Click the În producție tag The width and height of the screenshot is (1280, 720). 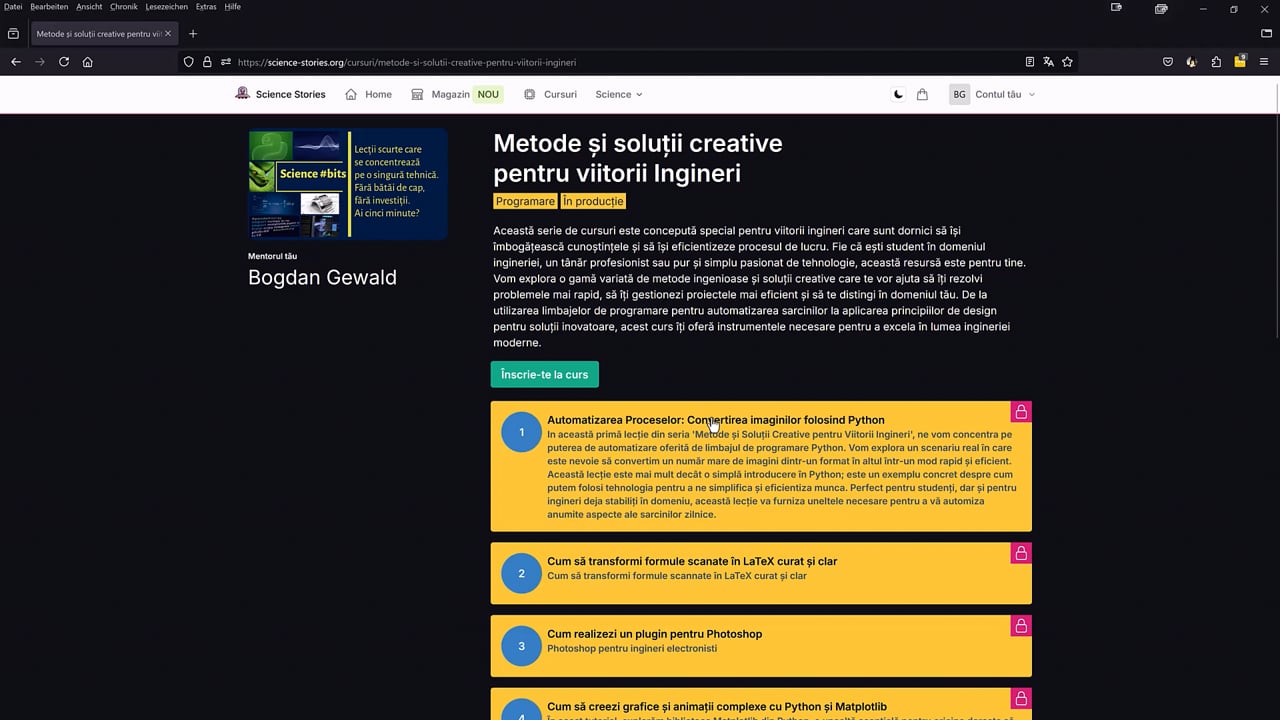pos(593,201)
